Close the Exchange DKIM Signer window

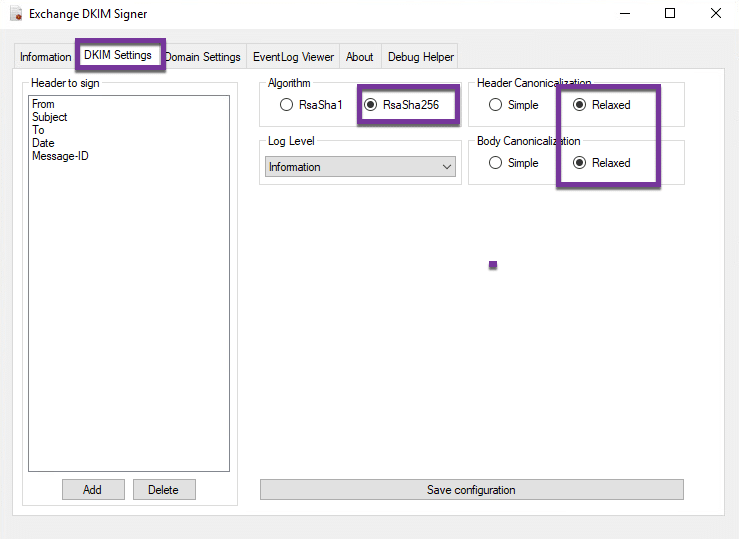715,14
